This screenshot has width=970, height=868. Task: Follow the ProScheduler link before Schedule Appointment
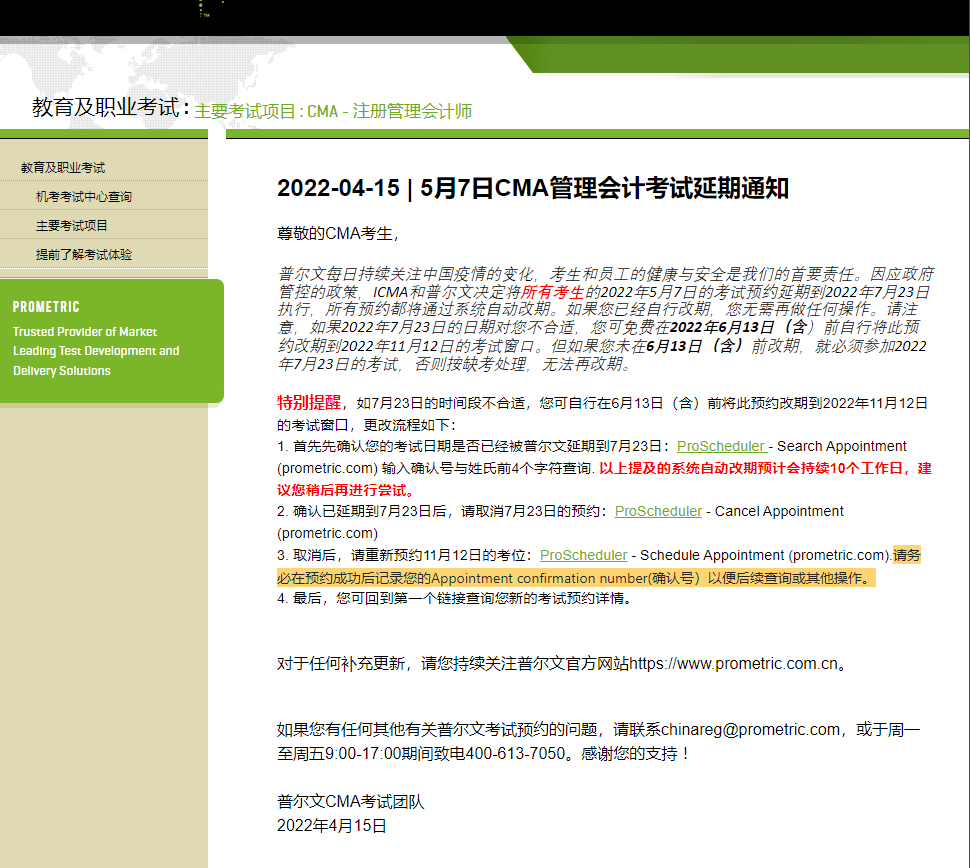pos(583,555)
